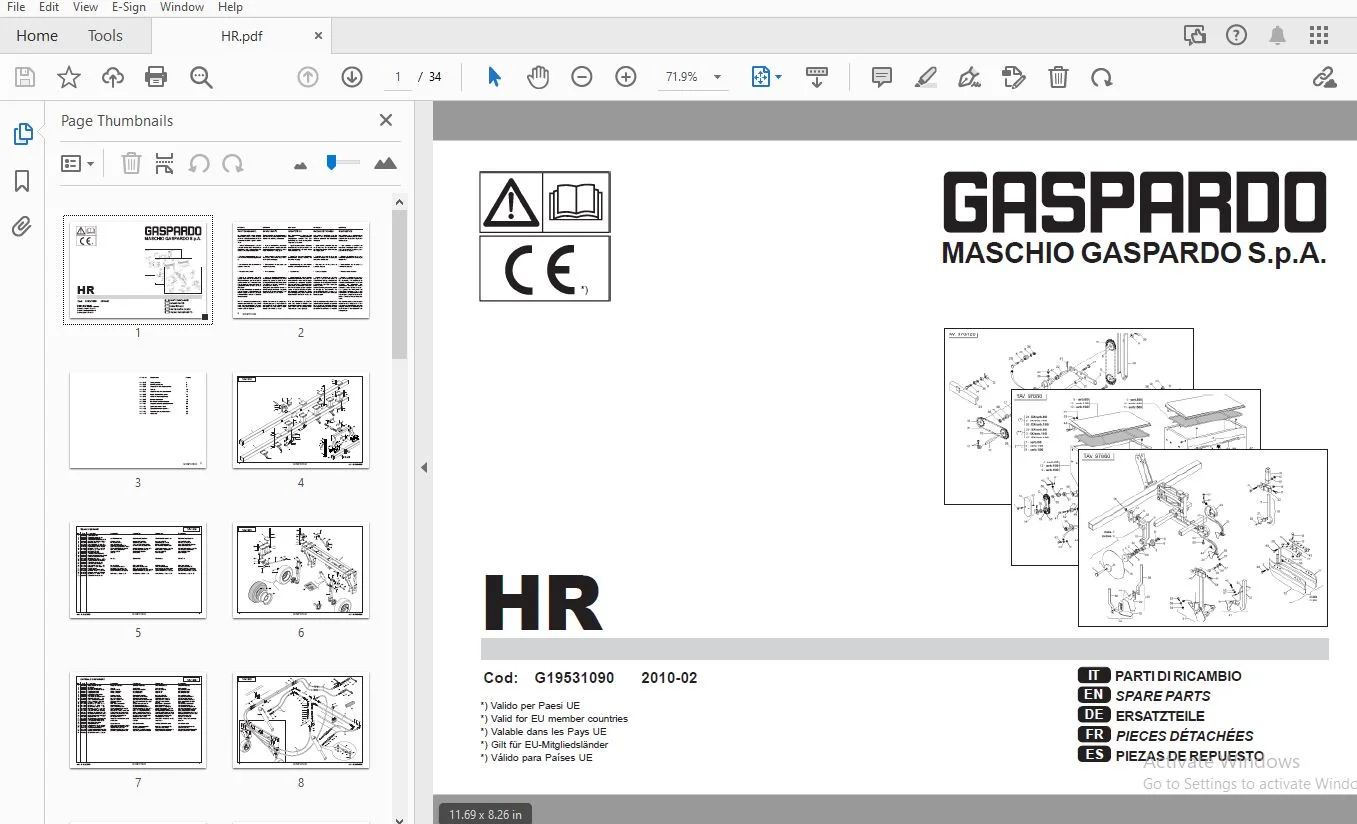Select the arrow selection tool
Viewport: 1357px width, 824px height.
pyautogui.click(x=494, y=77)
